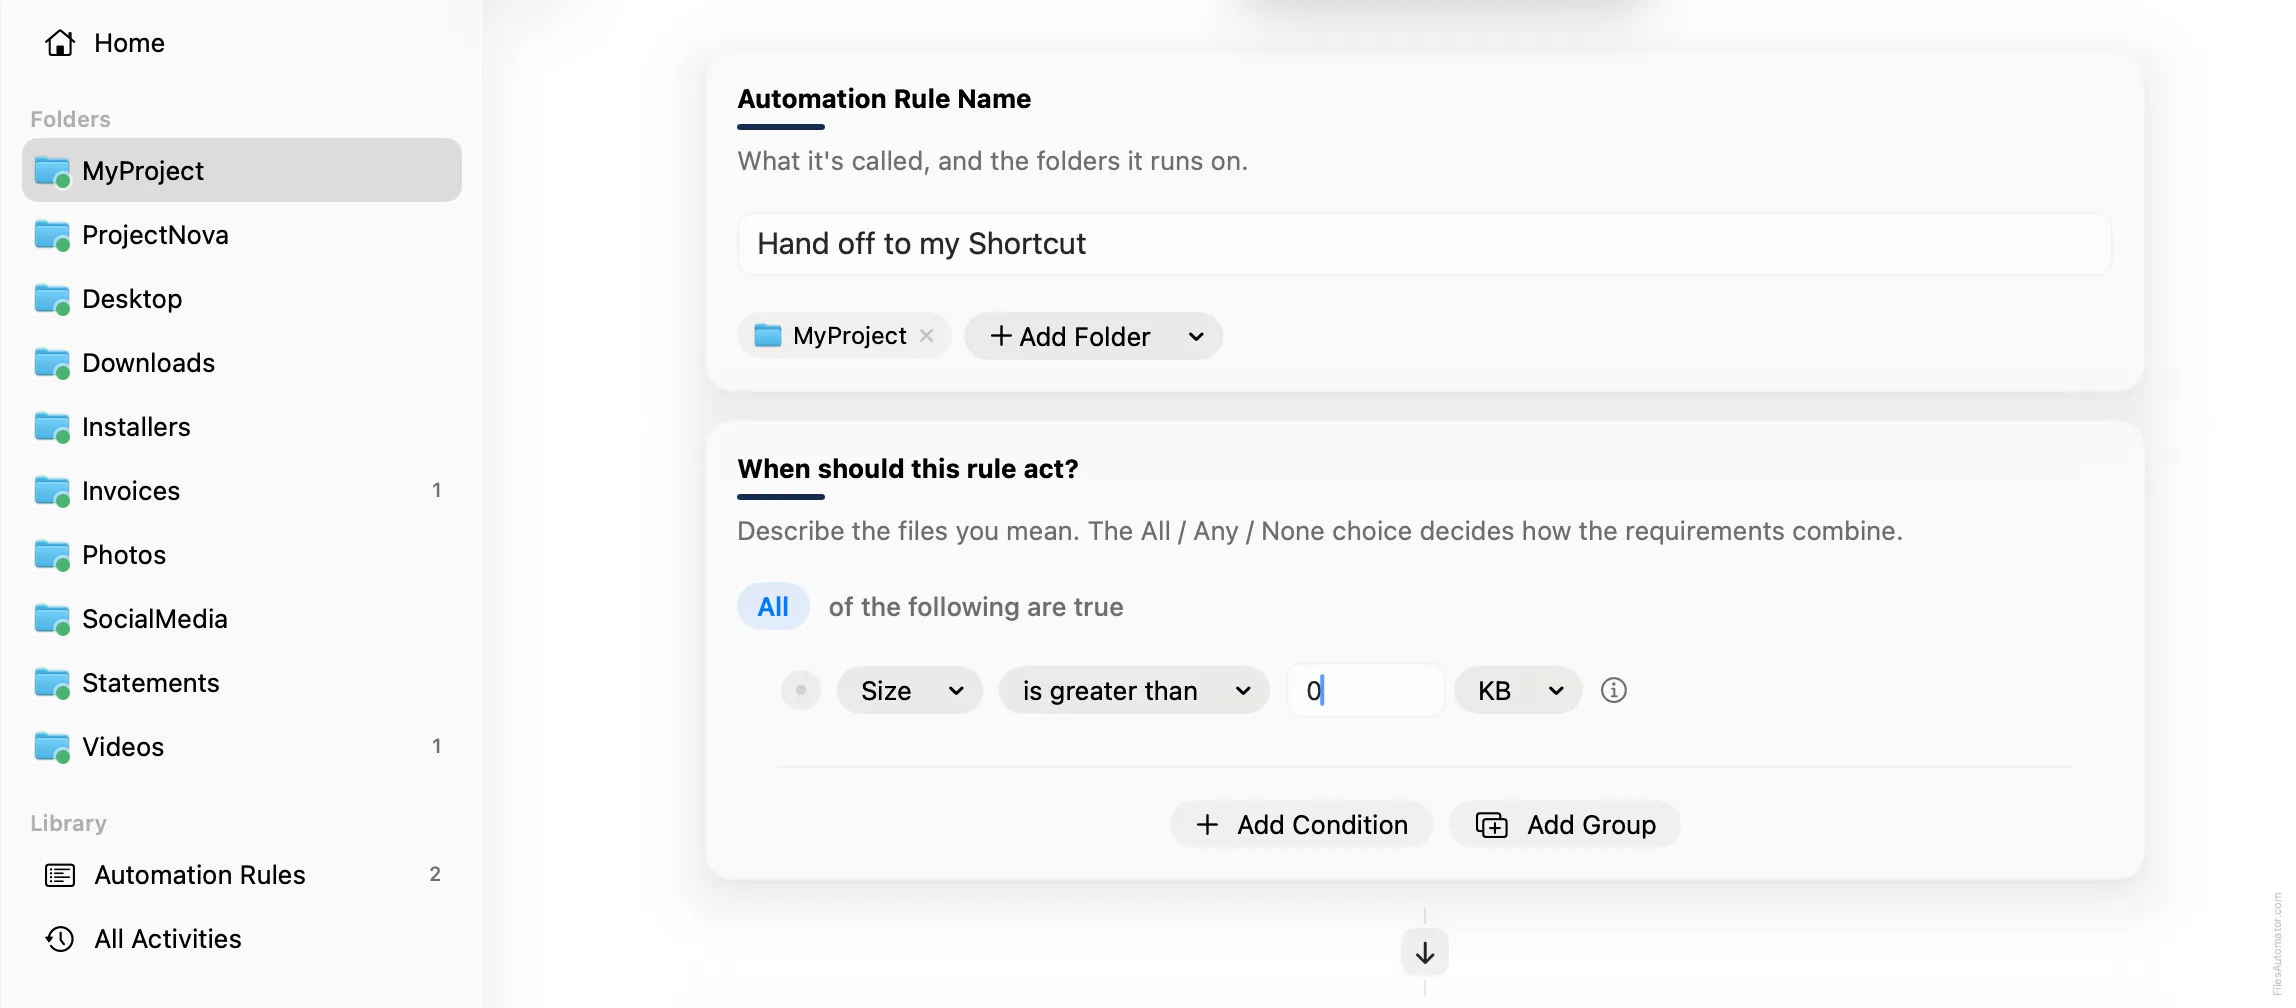Click the Desktop folder icon

(x=52, y=299)
